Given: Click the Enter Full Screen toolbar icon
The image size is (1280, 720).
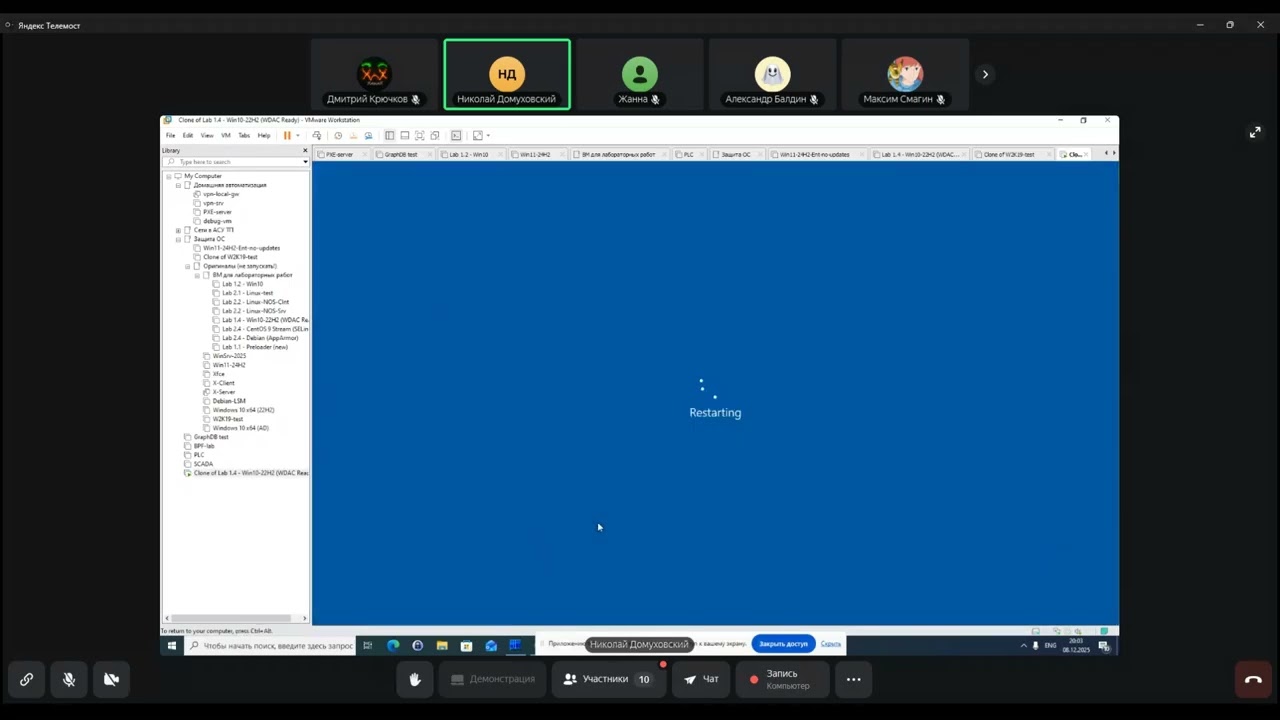Looking at the screenshot, I should [x=420, y=135].
